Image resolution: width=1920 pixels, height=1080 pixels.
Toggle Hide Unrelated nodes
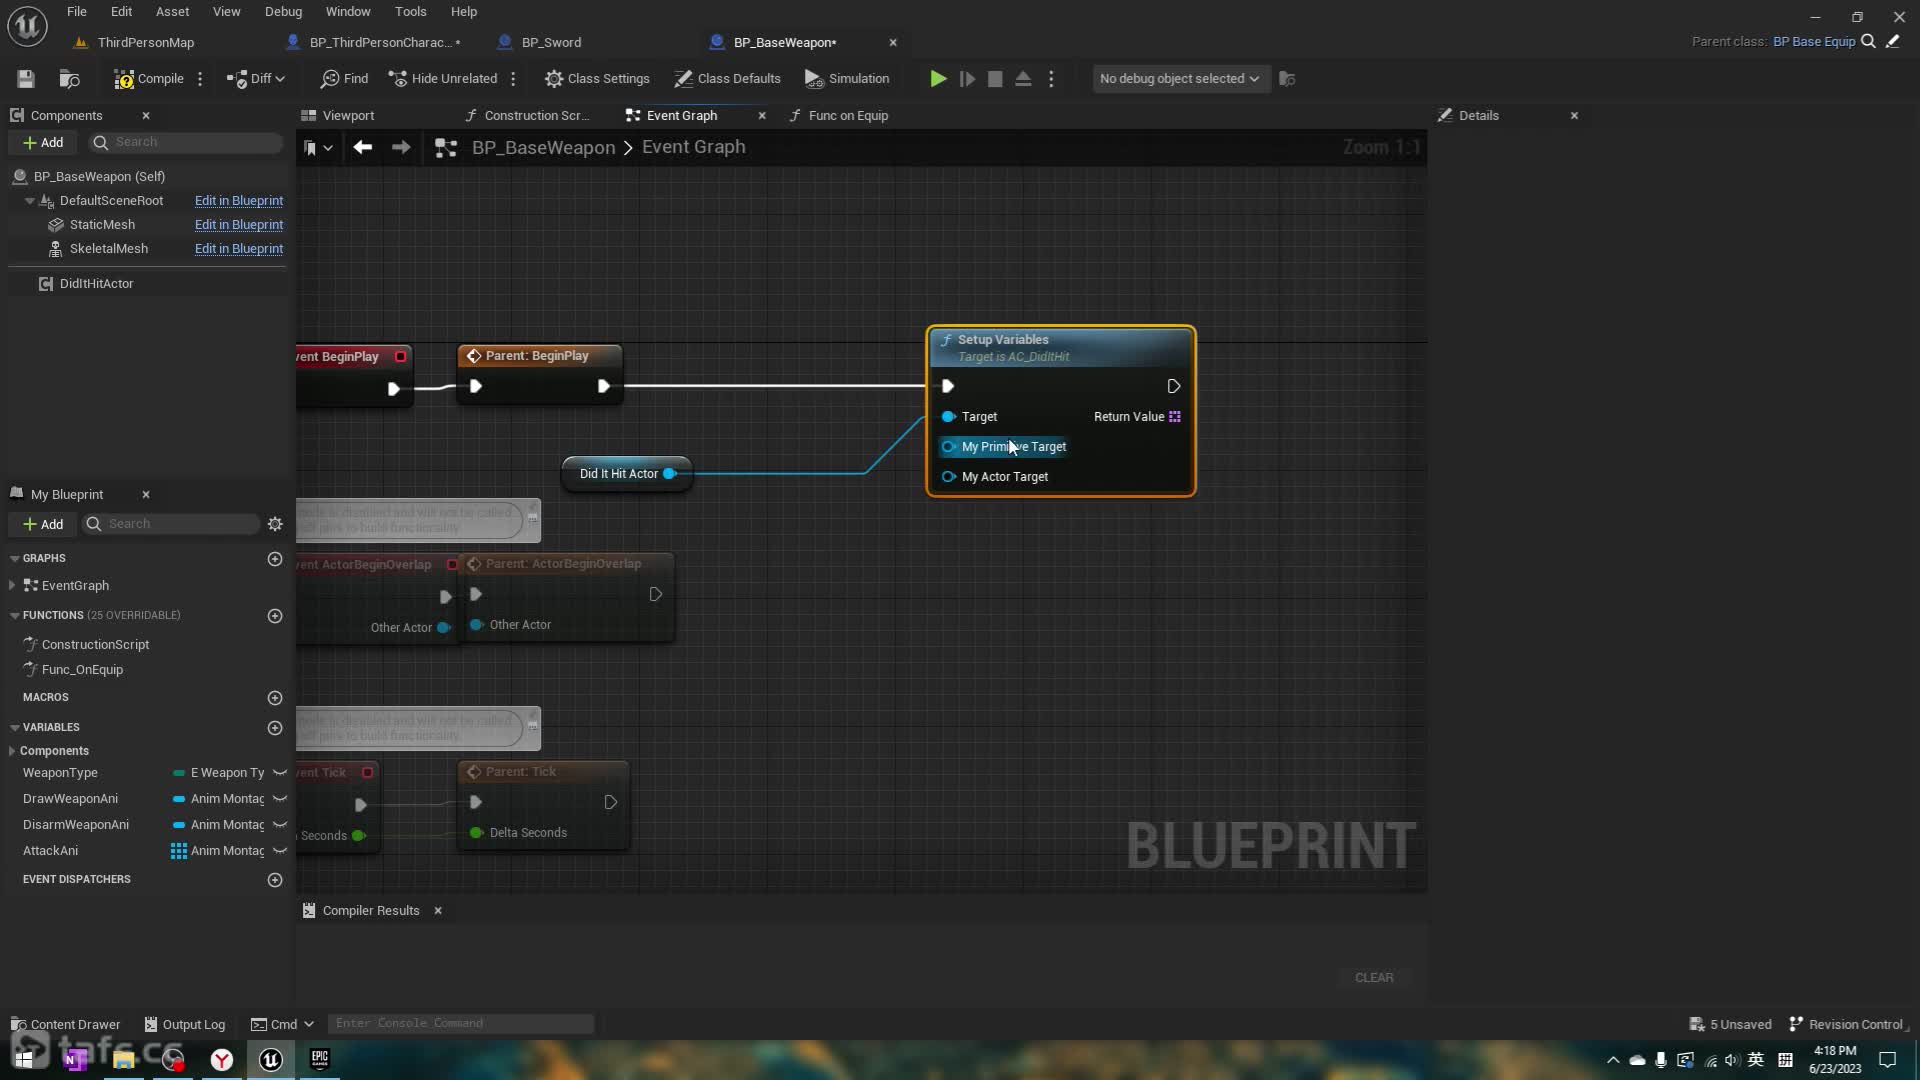[443, 79]
